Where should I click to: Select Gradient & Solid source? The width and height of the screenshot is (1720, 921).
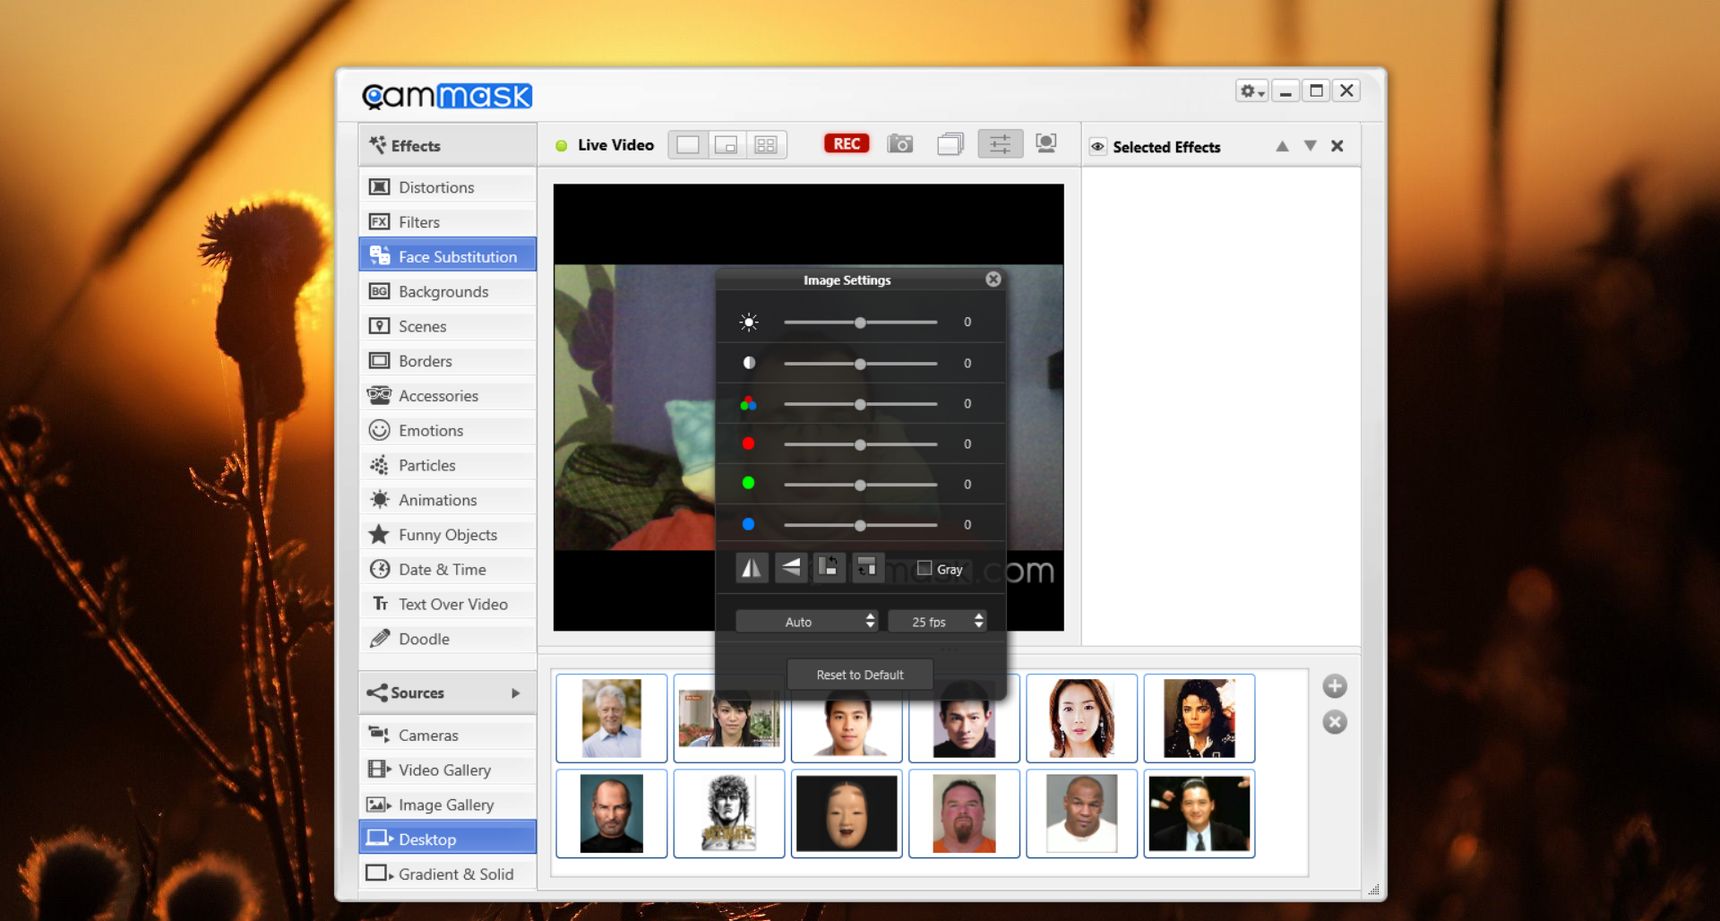click(447, 874)
